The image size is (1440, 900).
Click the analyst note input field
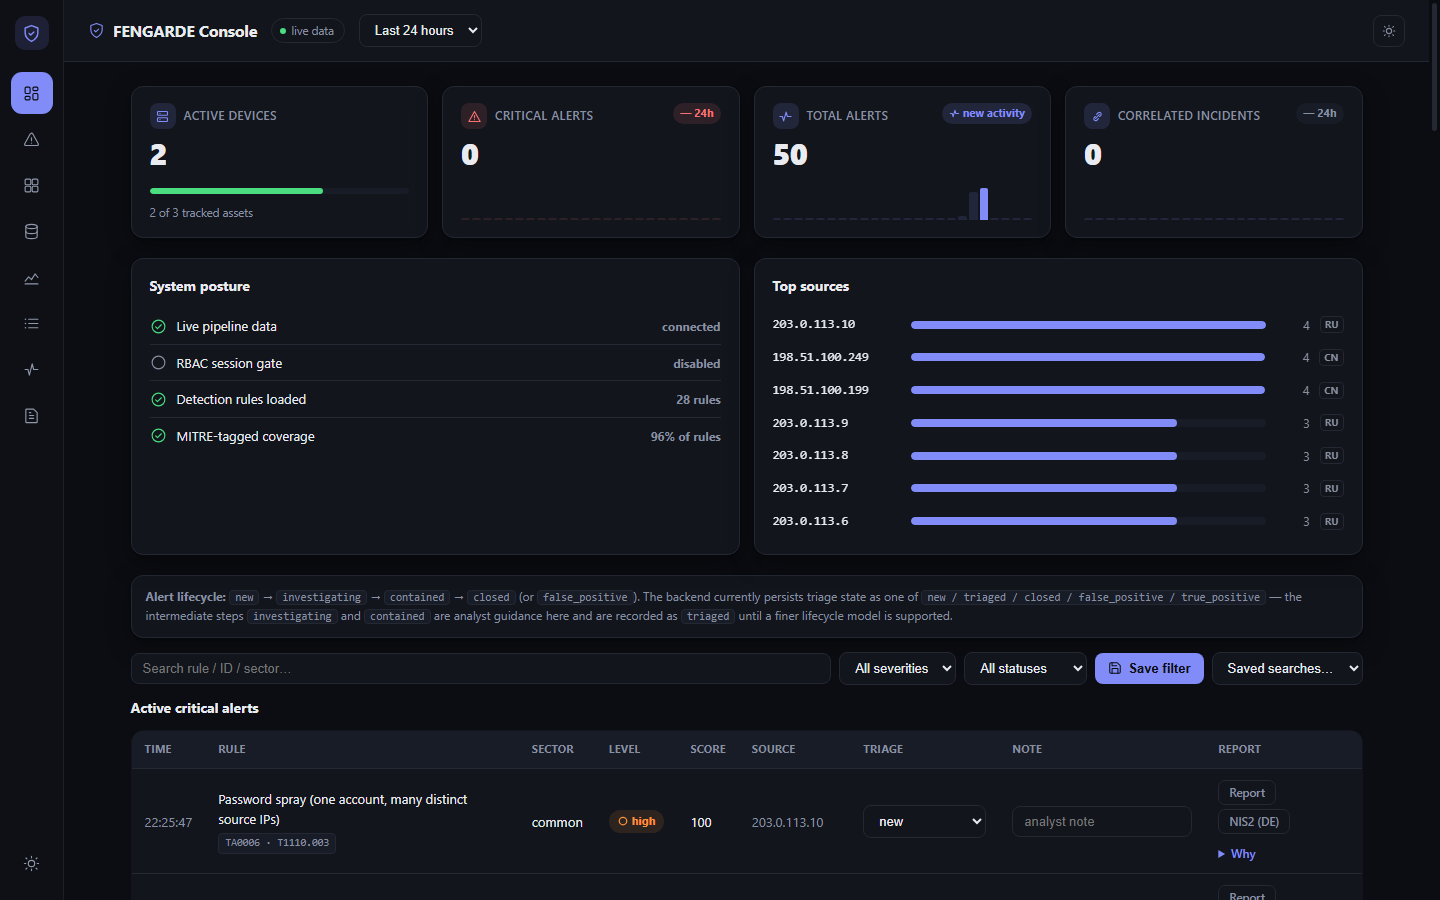1102,822
